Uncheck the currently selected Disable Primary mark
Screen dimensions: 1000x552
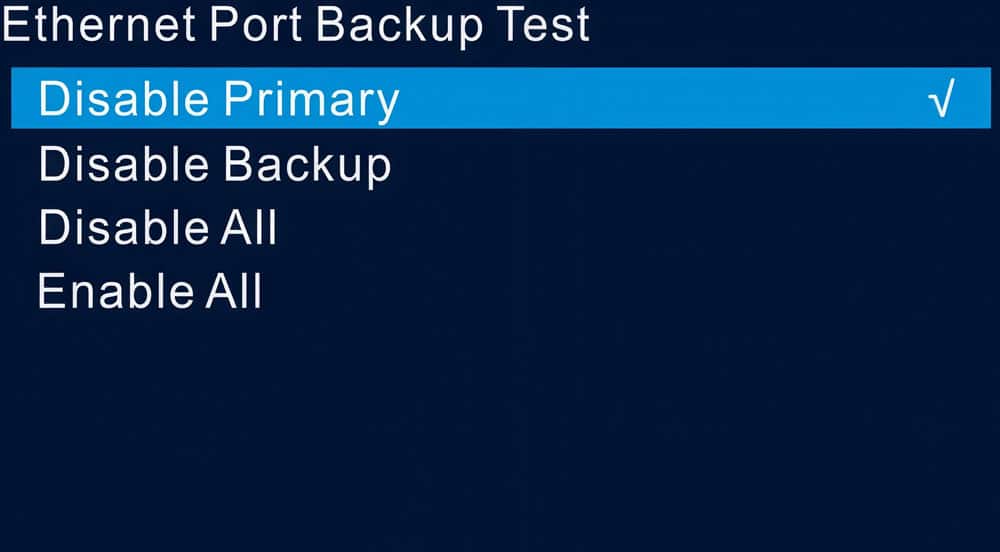click(x=941, y=99)
